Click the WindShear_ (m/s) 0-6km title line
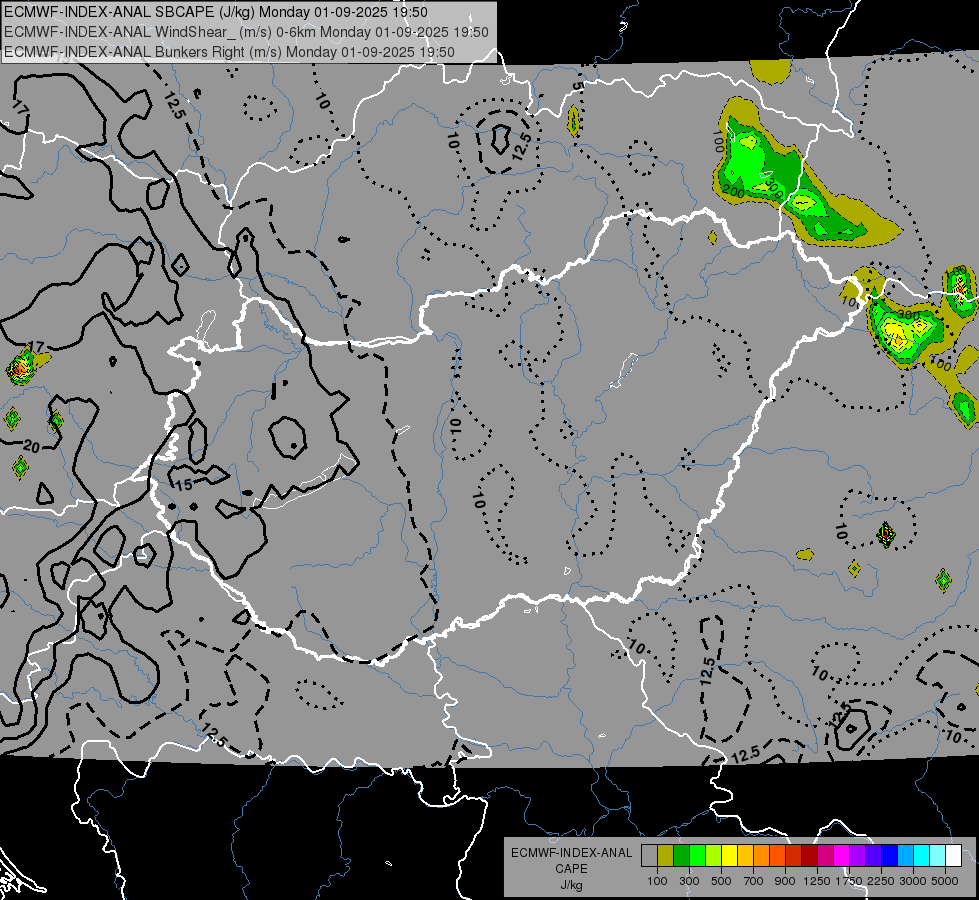The image size is (979, 900). (246, 32)
